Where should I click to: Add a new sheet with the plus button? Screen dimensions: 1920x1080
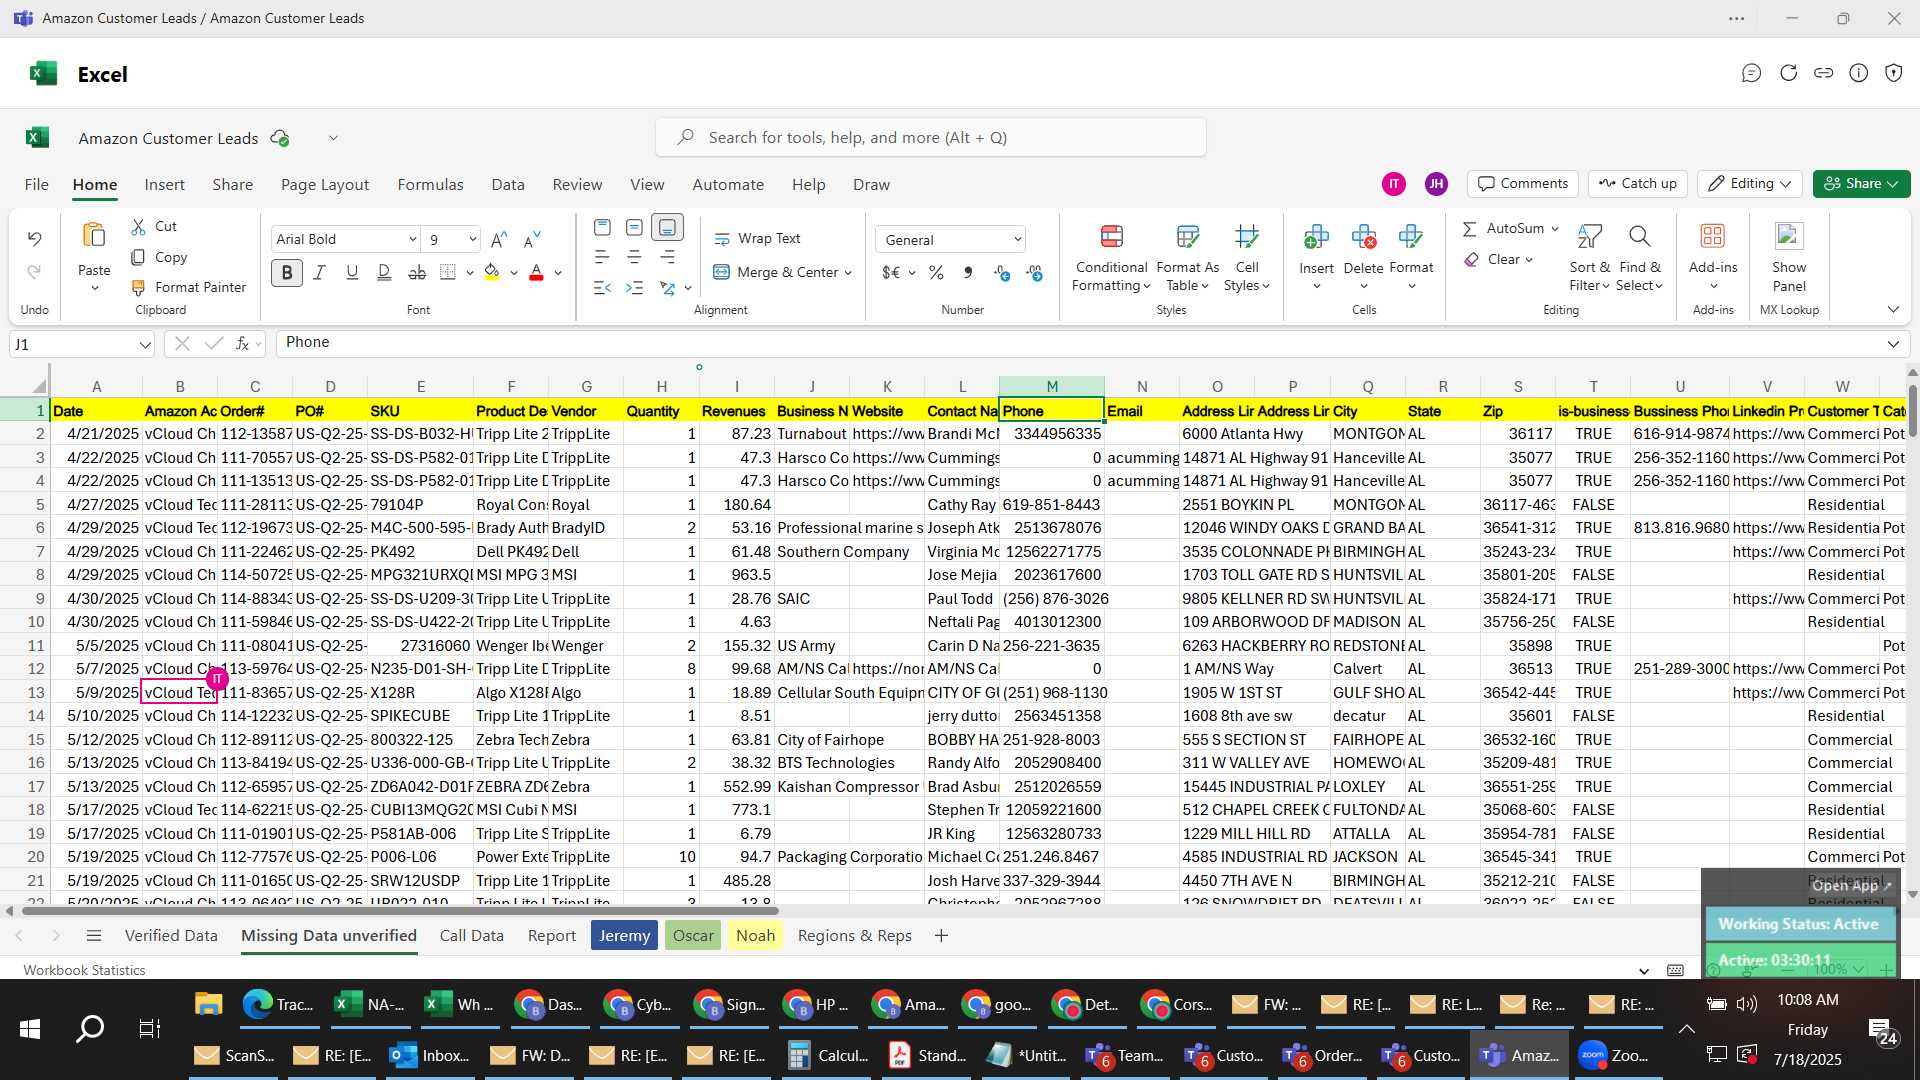click(940, 936)
